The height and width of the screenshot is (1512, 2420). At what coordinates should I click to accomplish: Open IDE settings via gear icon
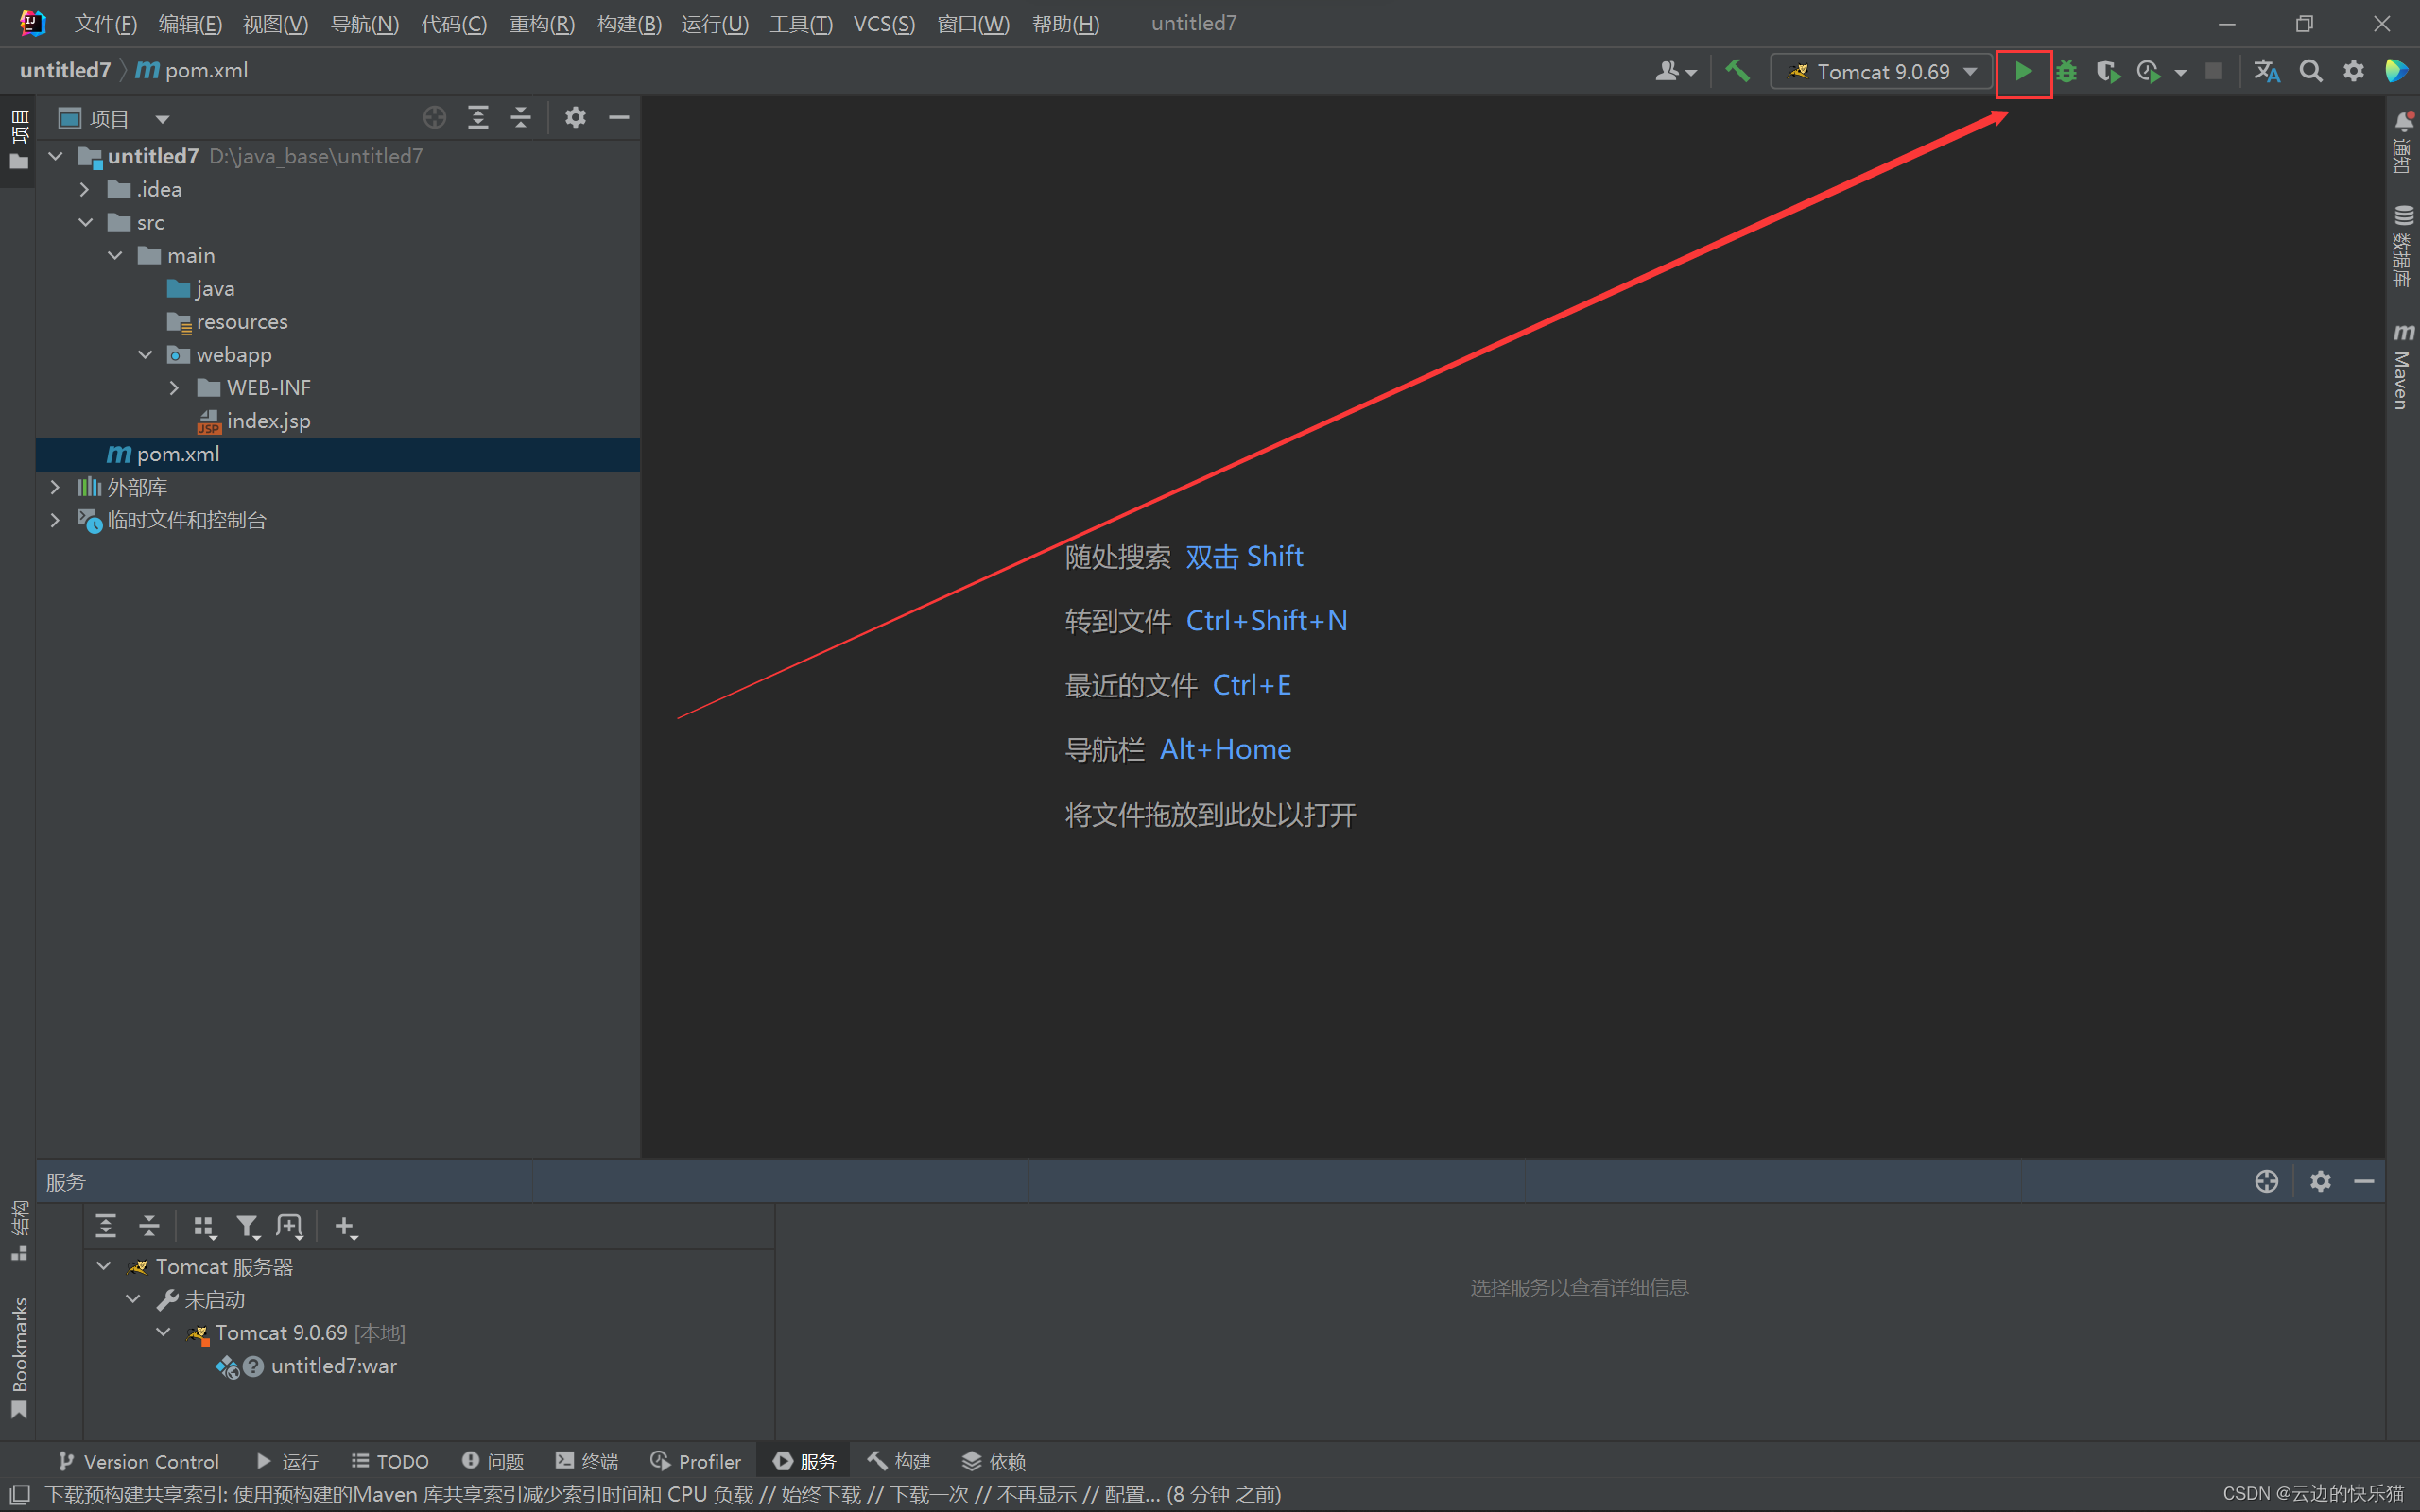coord(2353,71)
